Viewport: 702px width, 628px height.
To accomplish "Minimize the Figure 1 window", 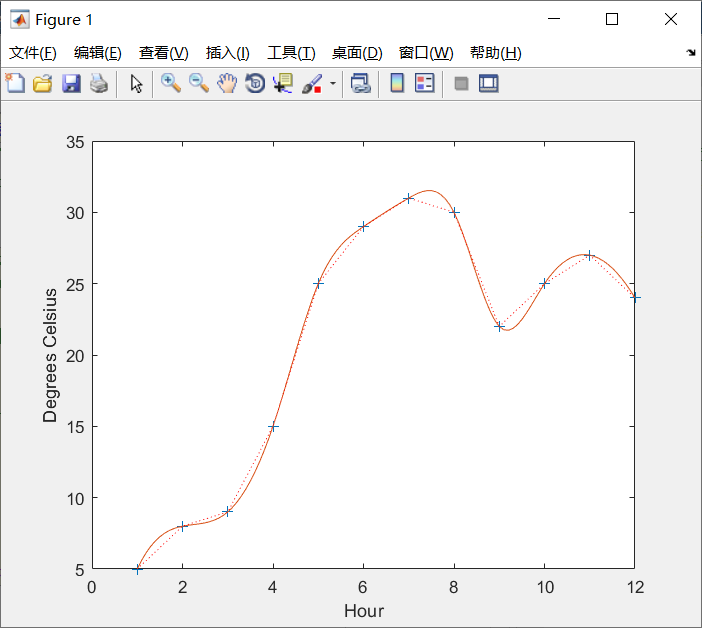I will click(x=554, y=19).
